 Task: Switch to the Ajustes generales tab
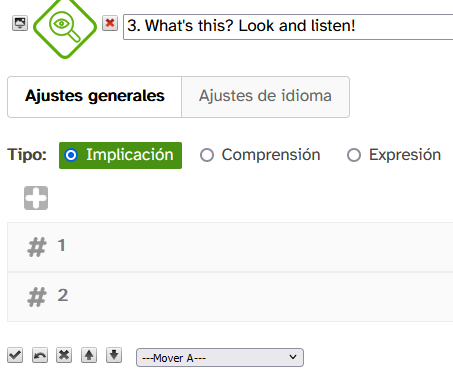coord(95,97)
